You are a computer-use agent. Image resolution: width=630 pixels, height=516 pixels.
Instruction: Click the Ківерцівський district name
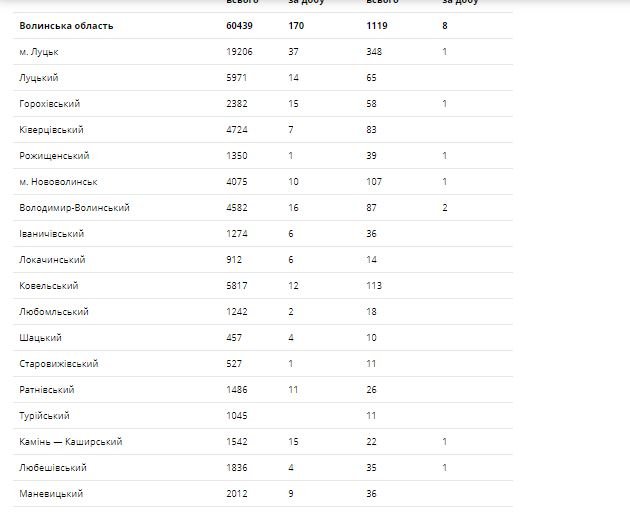coord(51,129)
